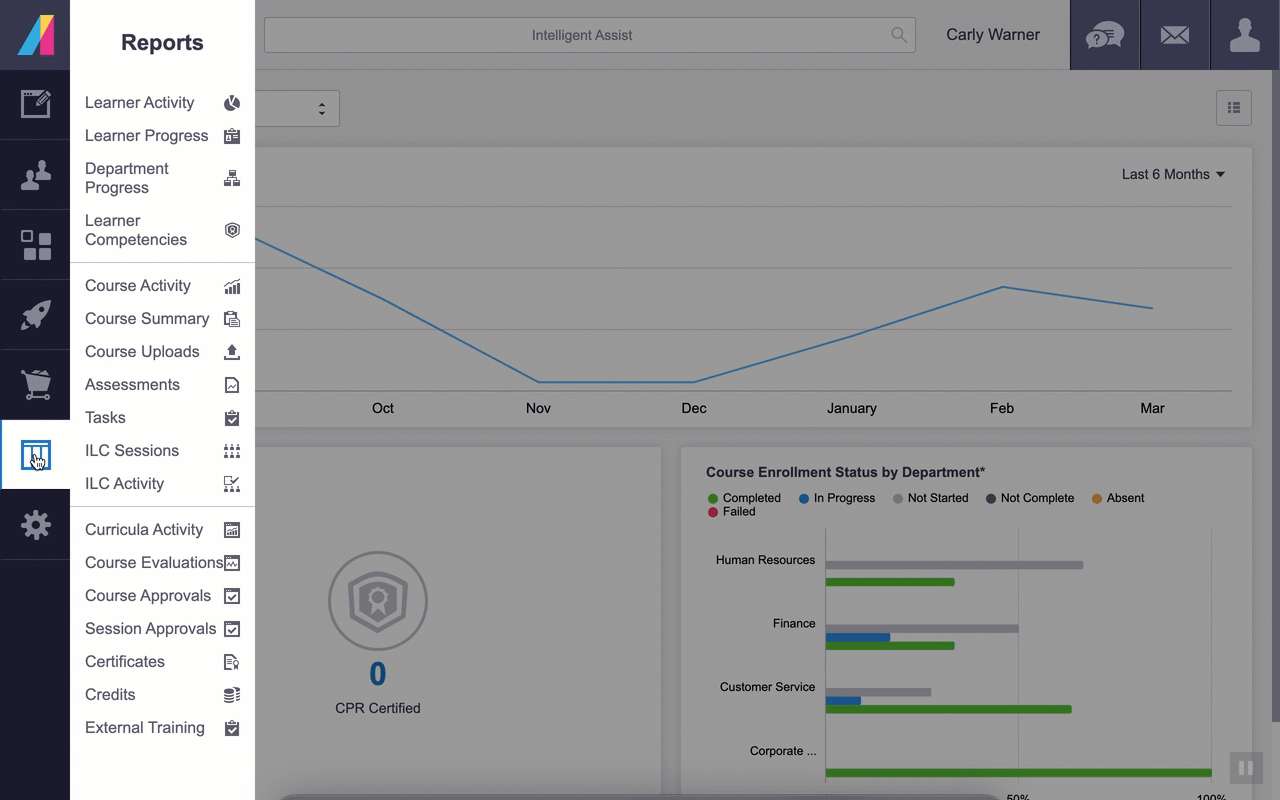
Task: Click the shopping cart sidebar icon
Action: 35,385
